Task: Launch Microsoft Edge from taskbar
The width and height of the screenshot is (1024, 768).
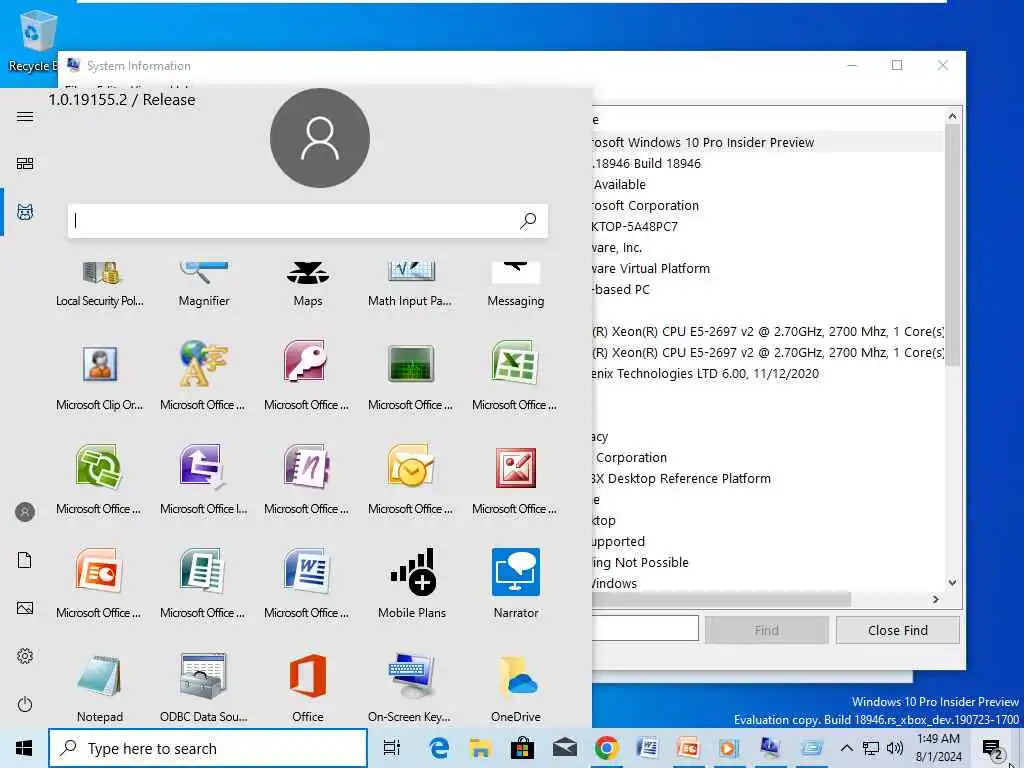Action: tap(438, 748)
